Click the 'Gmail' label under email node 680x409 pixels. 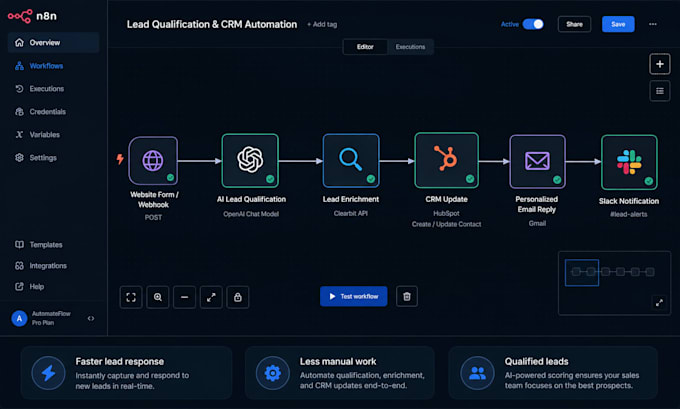point(537,223)
